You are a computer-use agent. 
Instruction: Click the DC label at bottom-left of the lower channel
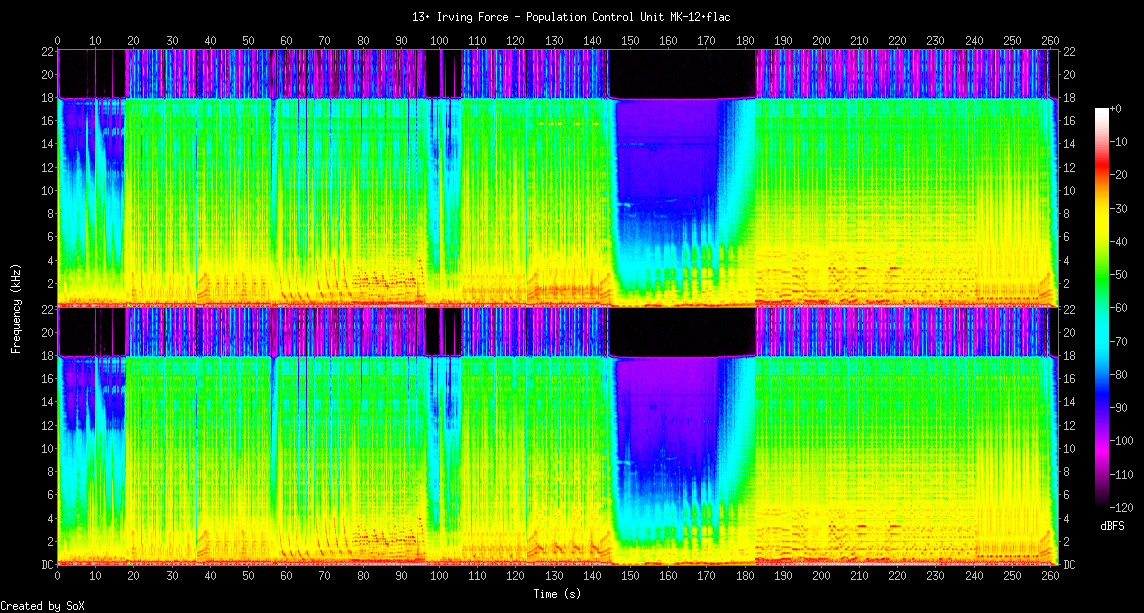coord(47,564)
